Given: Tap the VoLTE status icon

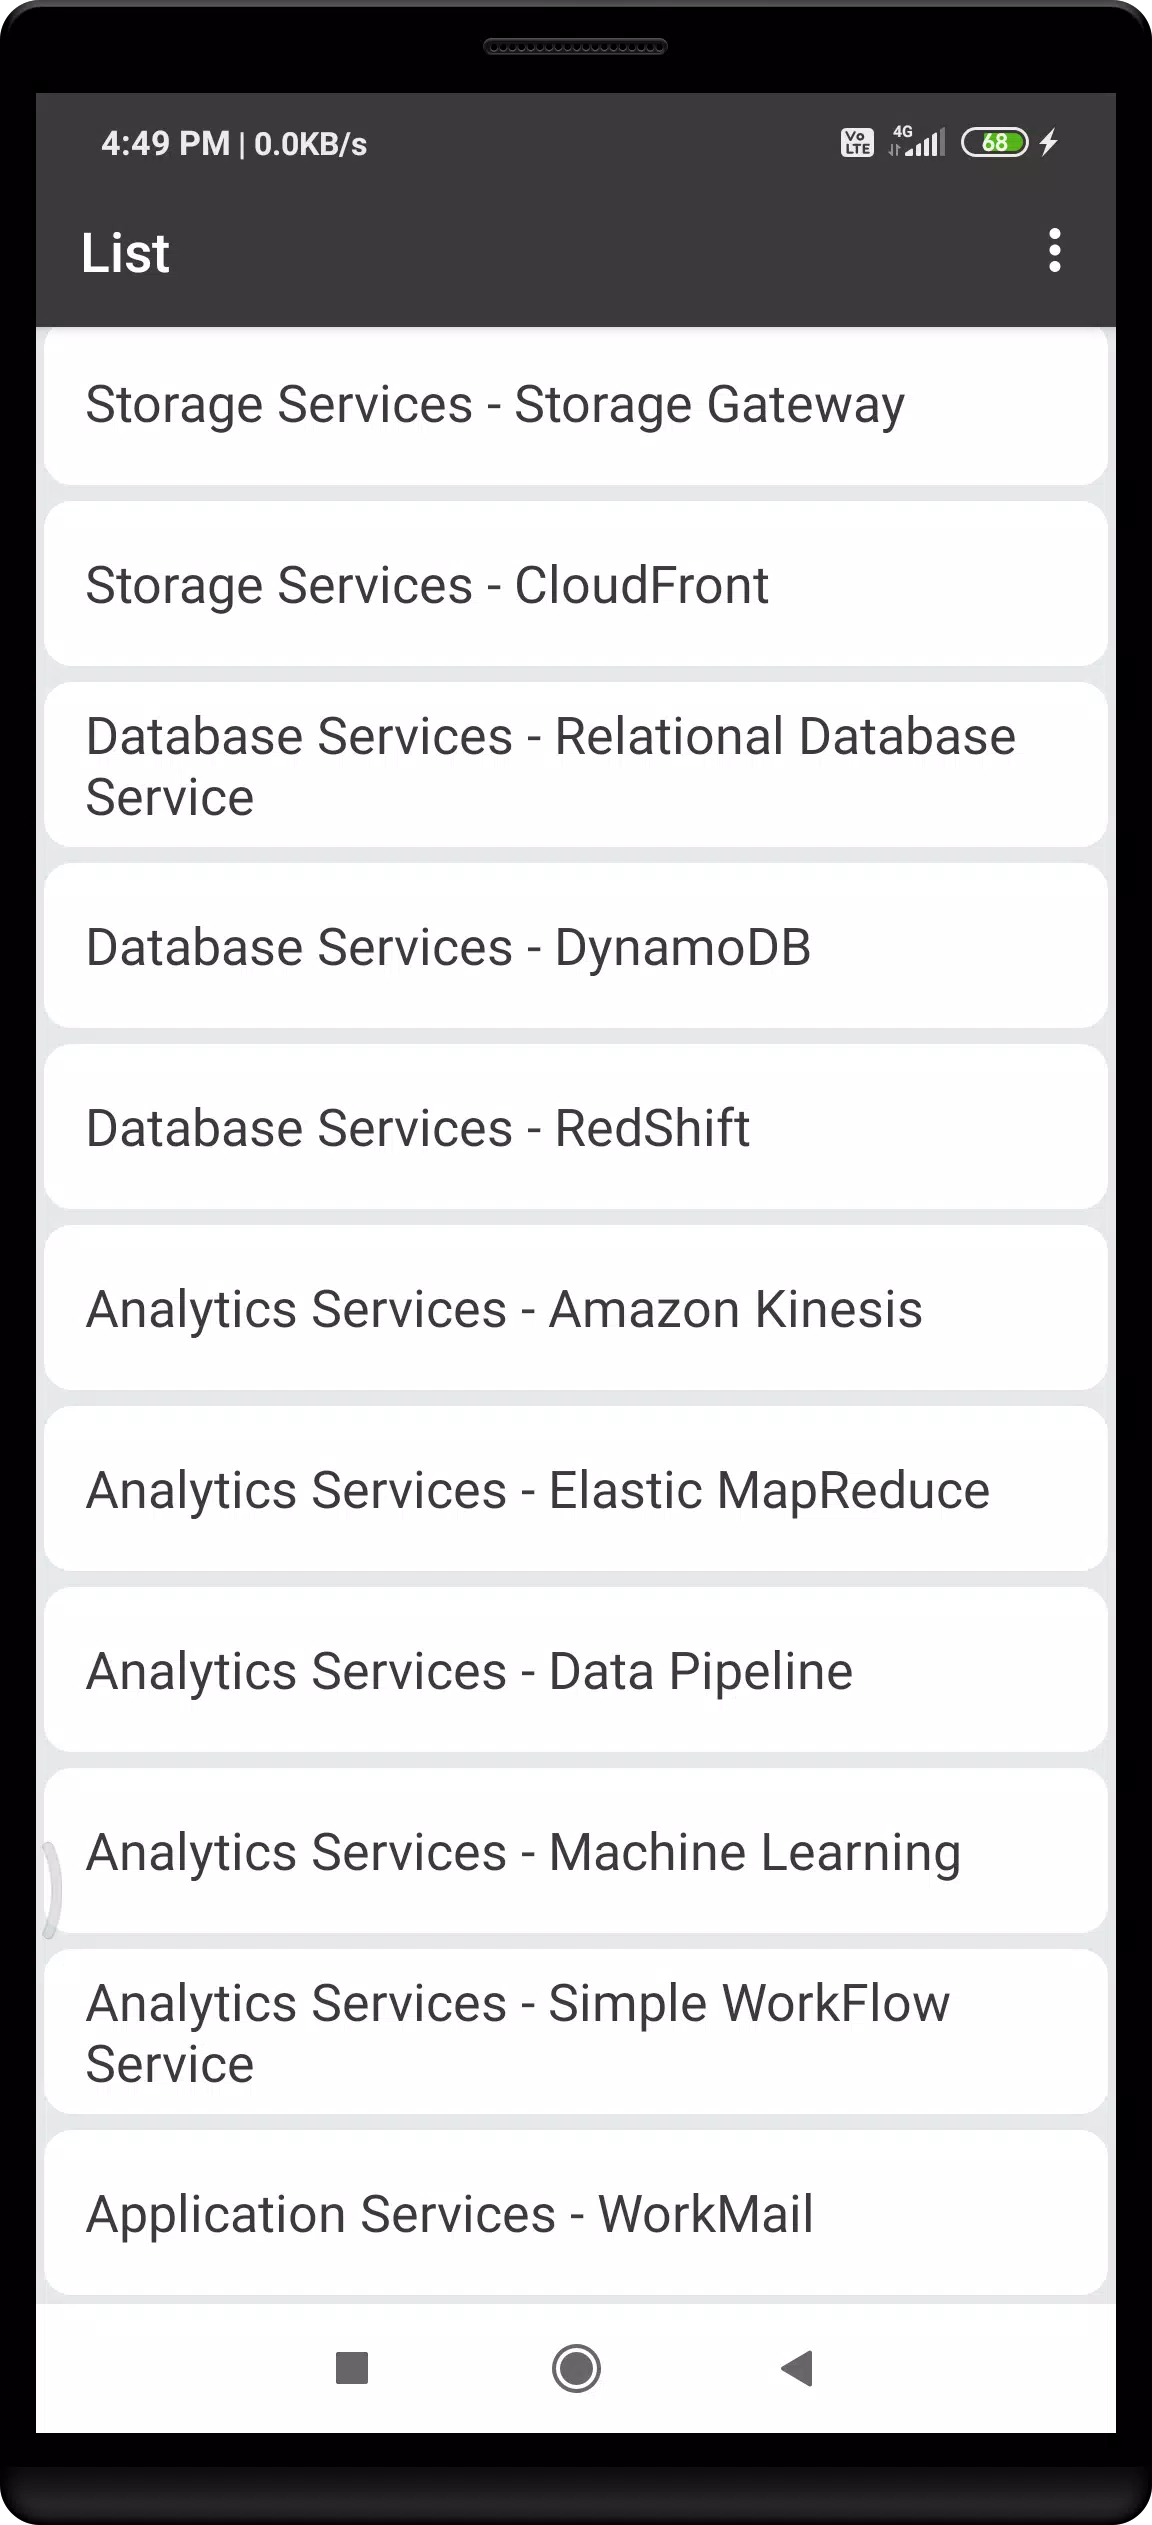Looking at the screenshot, I should click(857, 142).
